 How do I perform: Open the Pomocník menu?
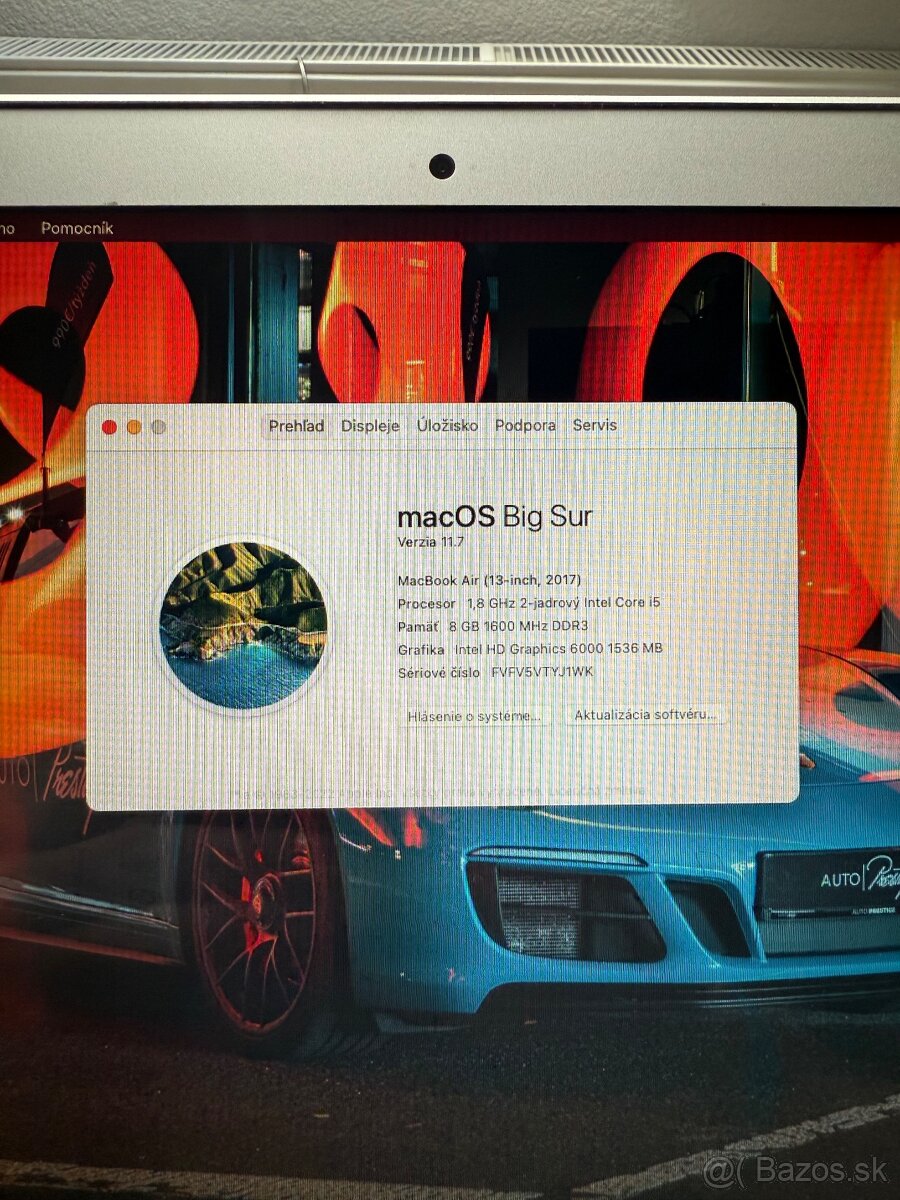[77, 228]
